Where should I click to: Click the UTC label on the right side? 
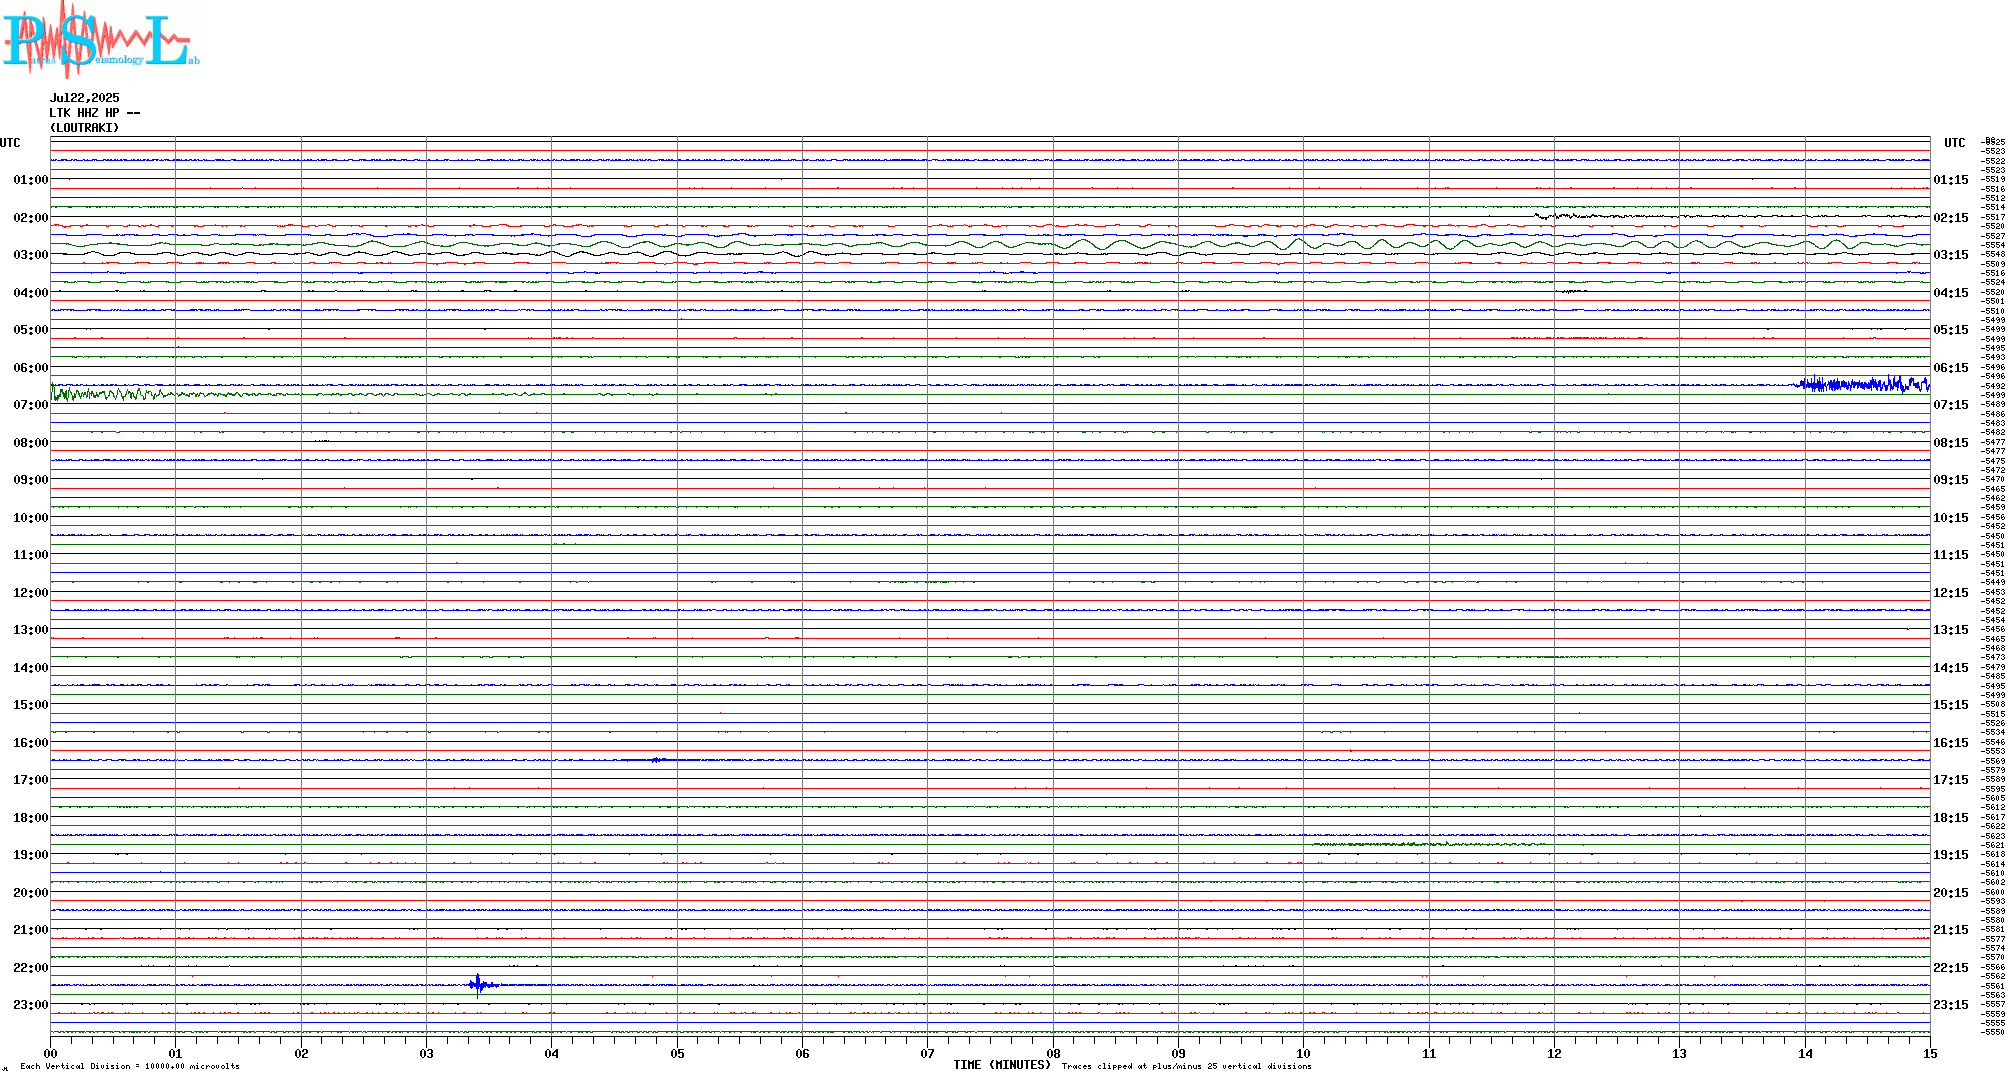[x=1955, y=143]
